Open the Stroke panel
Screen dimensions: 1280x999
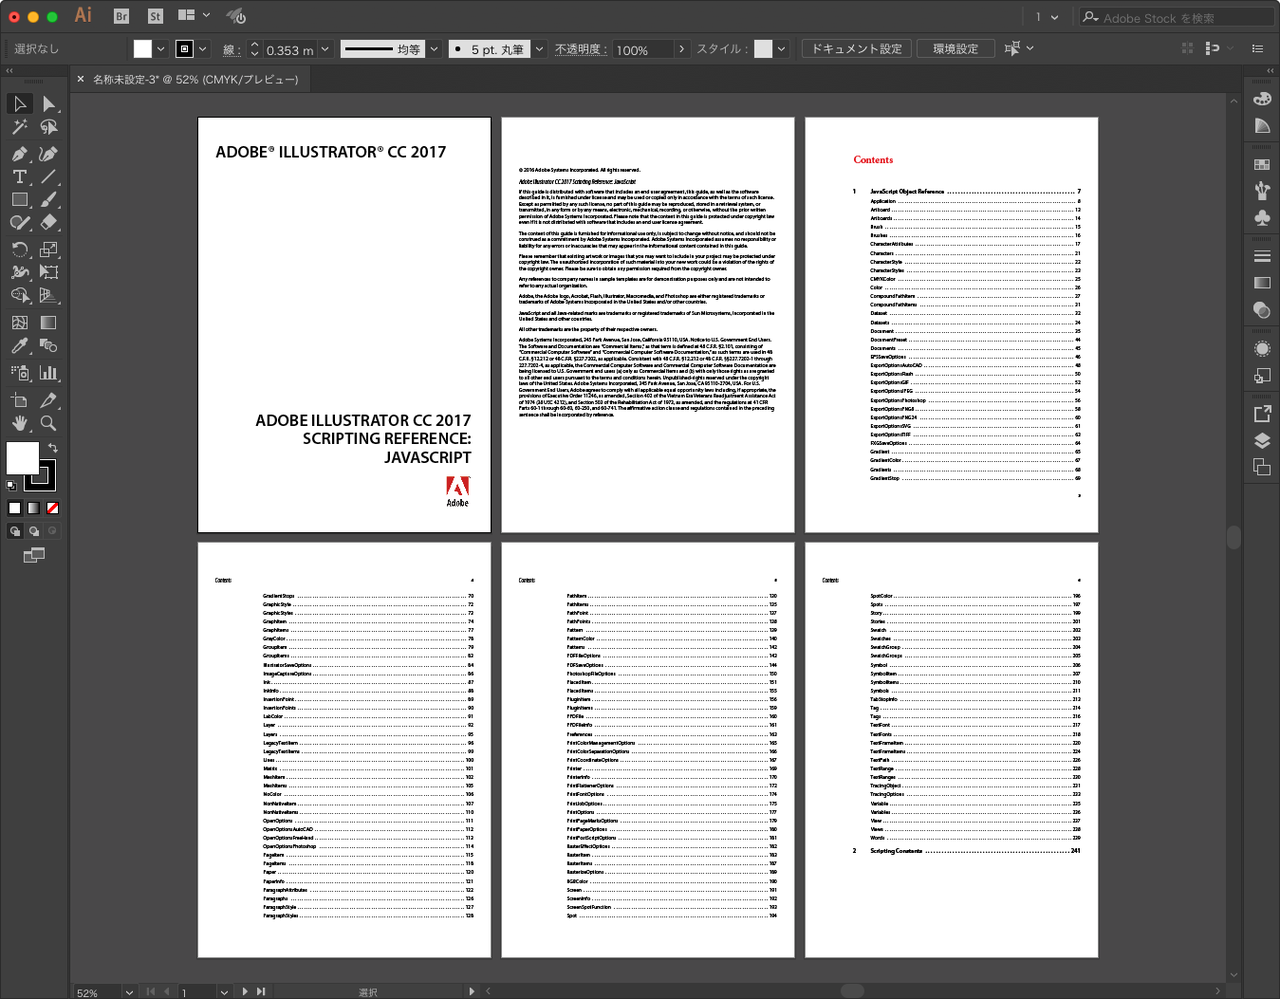[x=1262, y=256]
